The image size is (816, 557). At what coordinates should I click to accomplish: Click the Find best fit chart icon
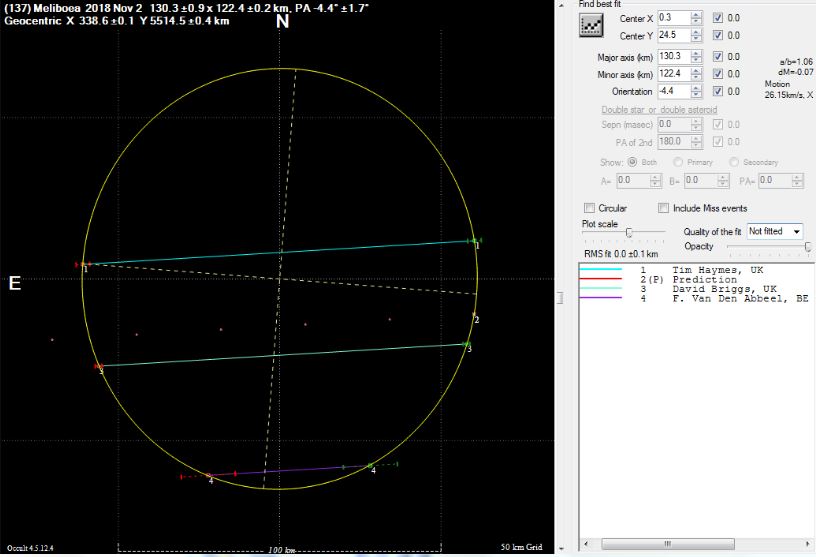tap(590, 27)
